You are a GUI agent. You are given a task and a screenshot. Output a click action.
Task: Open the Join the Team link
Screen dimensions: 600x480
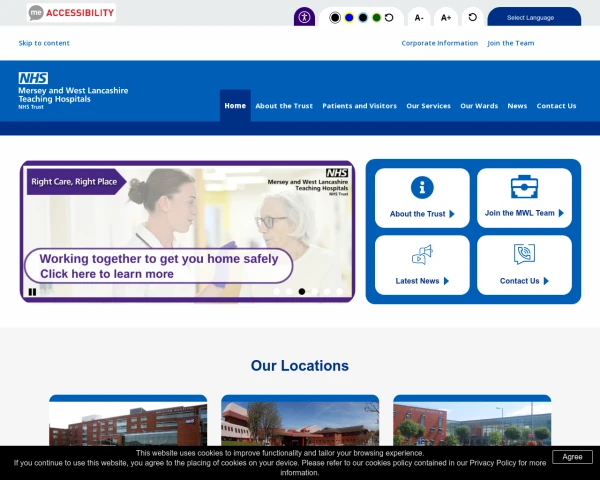(x=510, y=43)
